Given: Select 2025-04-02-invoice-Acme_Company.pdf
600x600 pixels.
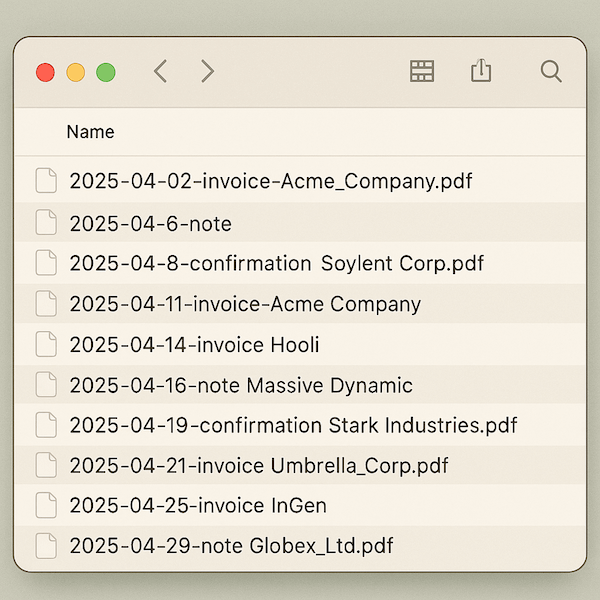Looking at the screenshot, I should [270, 182].
